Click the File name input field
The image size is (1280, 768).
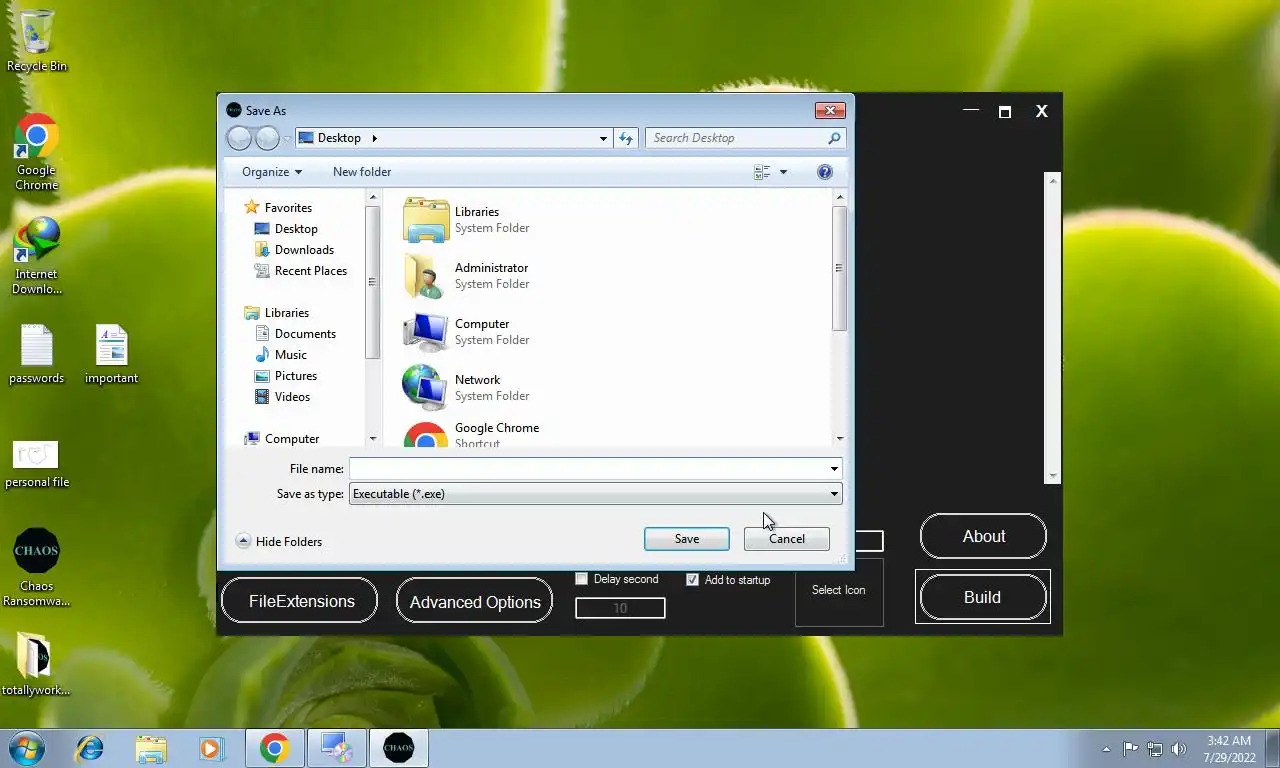pos(588,469)
